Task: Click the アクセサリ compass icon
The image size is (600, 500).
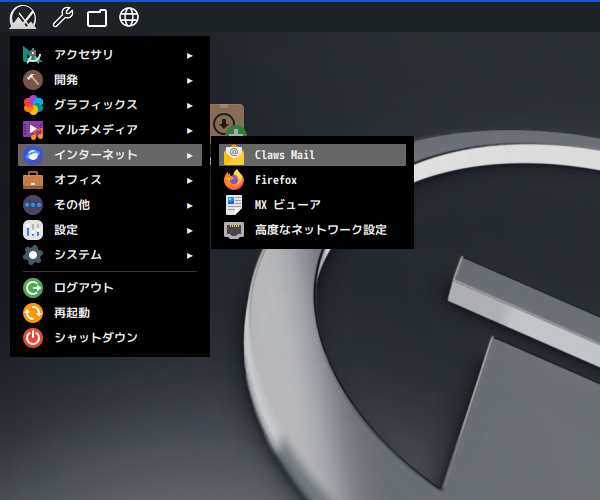Action: pos(33,55)
